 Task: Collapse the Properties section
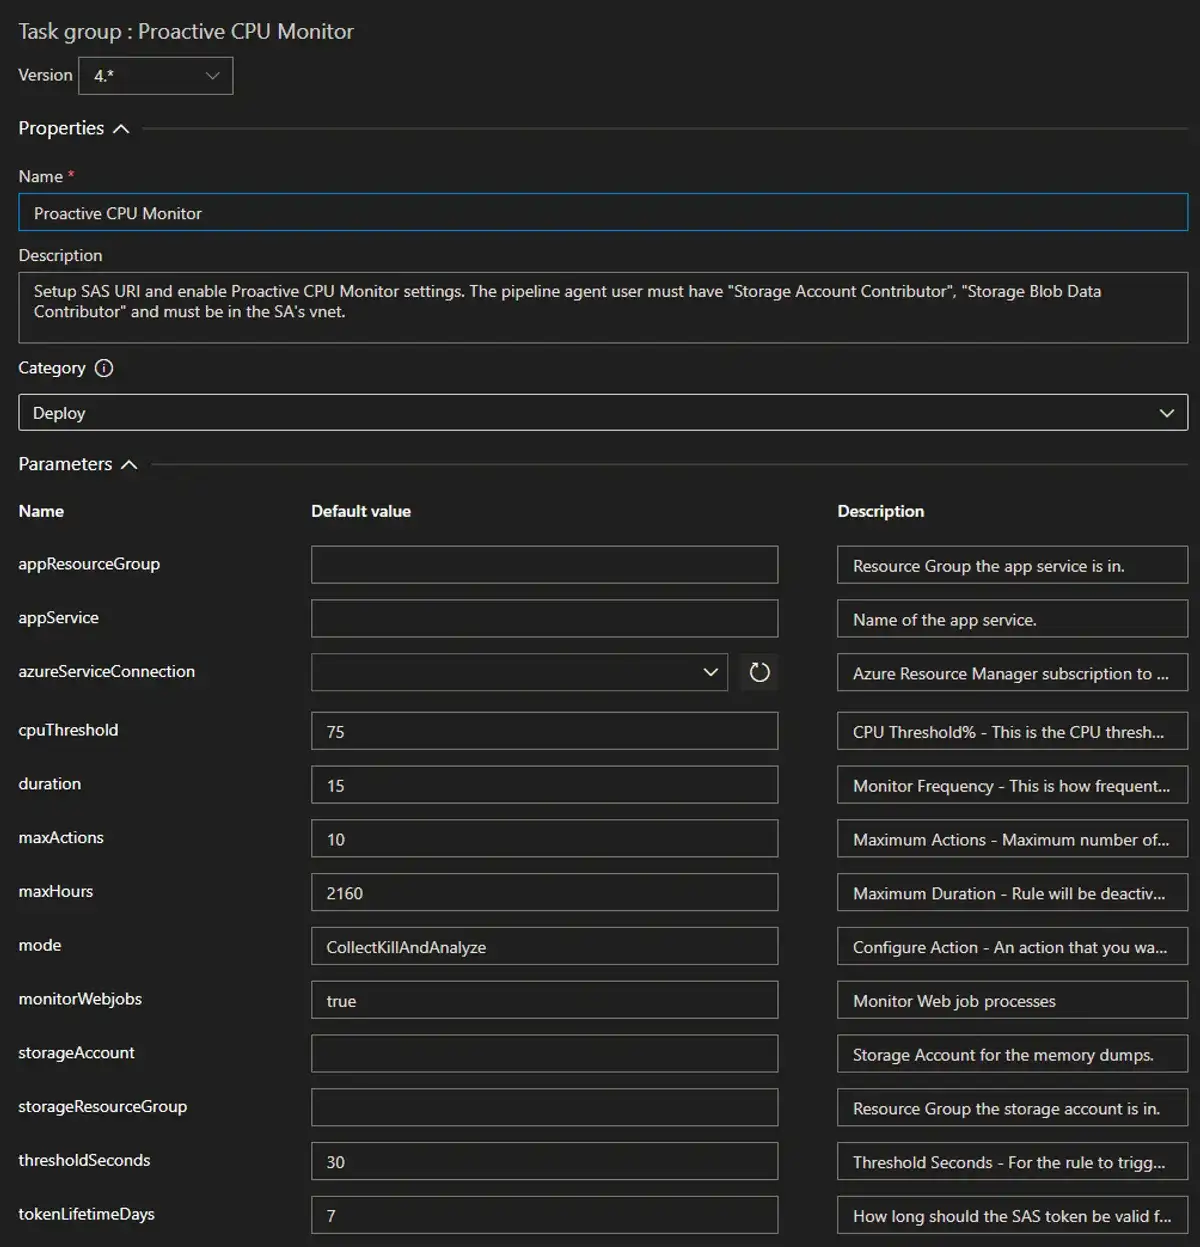pos(121,128)
